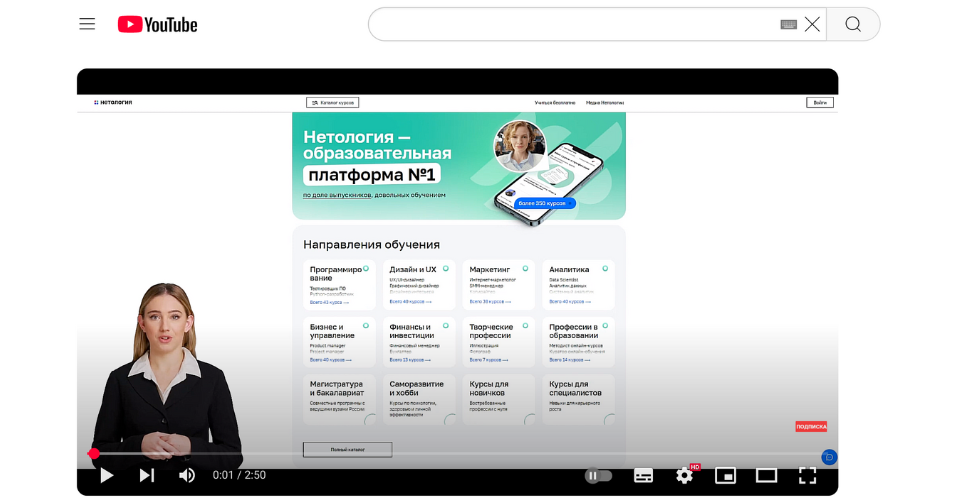Click the 0:01 / 2:50 time display

[x=239, y=475]
